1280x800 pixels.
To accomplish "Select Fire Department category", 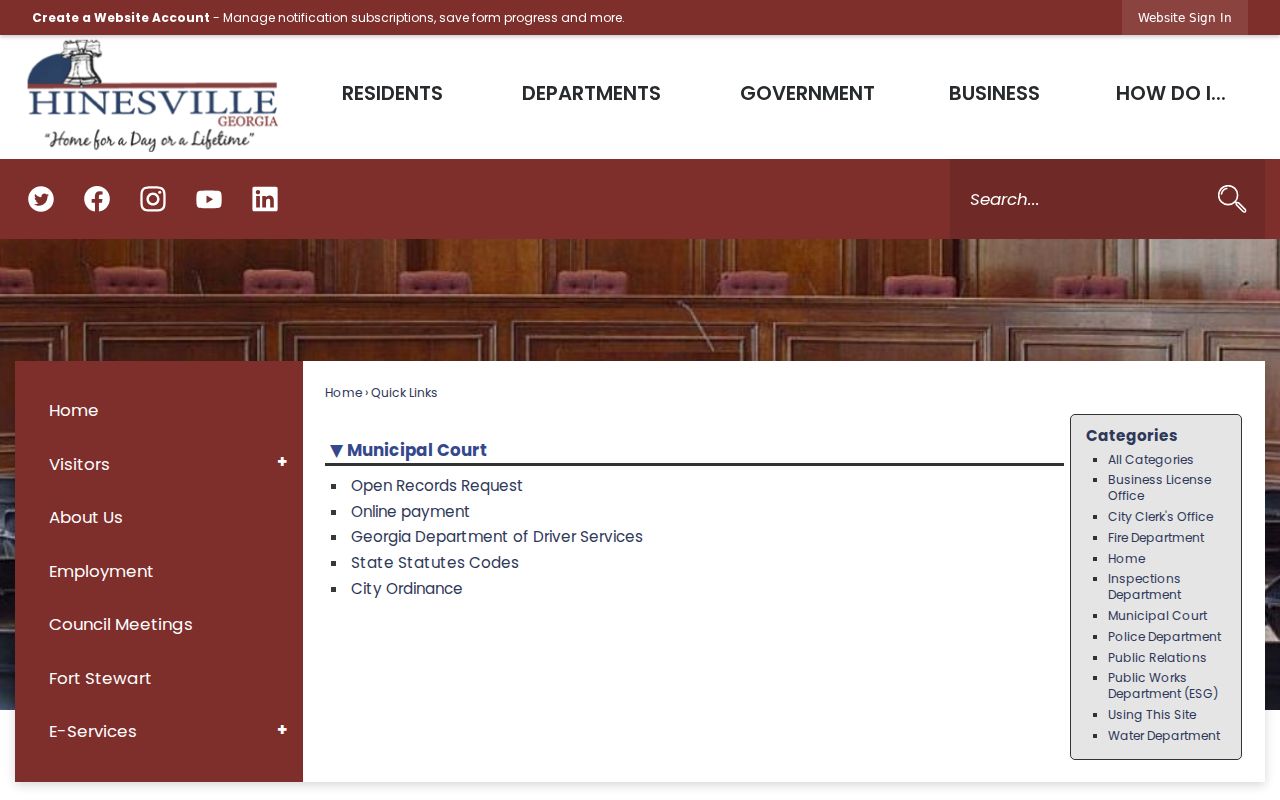I will click(1156, 538).
